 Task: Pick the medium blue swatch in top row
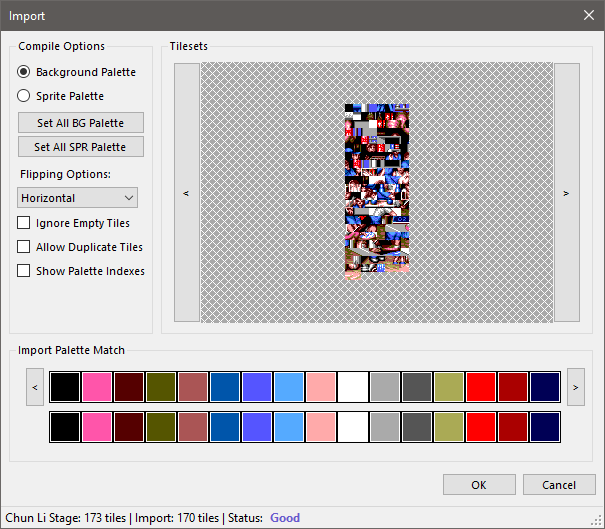tap(225, 387)
